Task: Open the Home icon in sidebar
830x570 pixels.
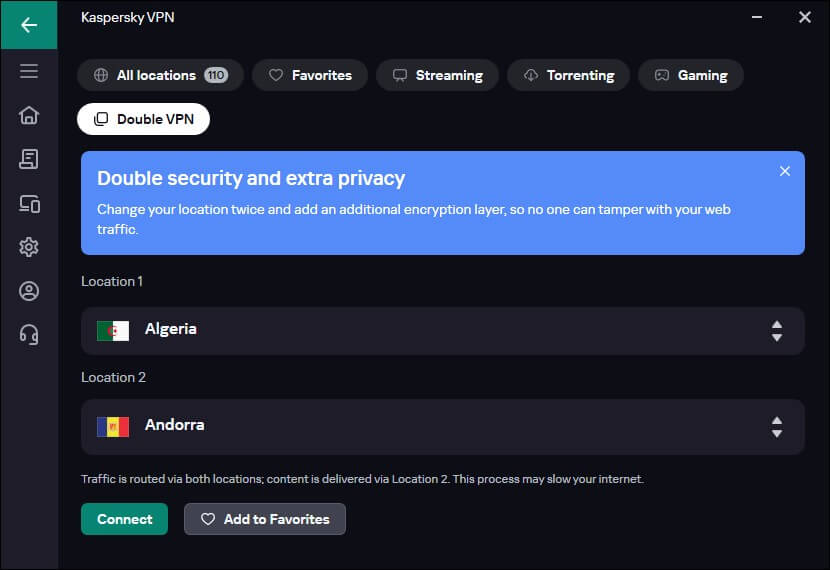Action: 29,115
